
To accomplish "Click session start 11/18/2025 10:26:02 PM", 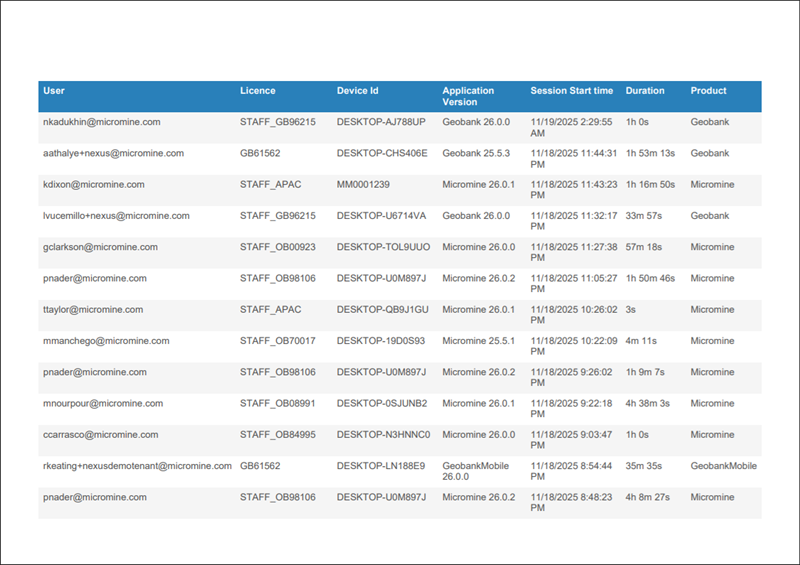I will click(x=573, y=315).
